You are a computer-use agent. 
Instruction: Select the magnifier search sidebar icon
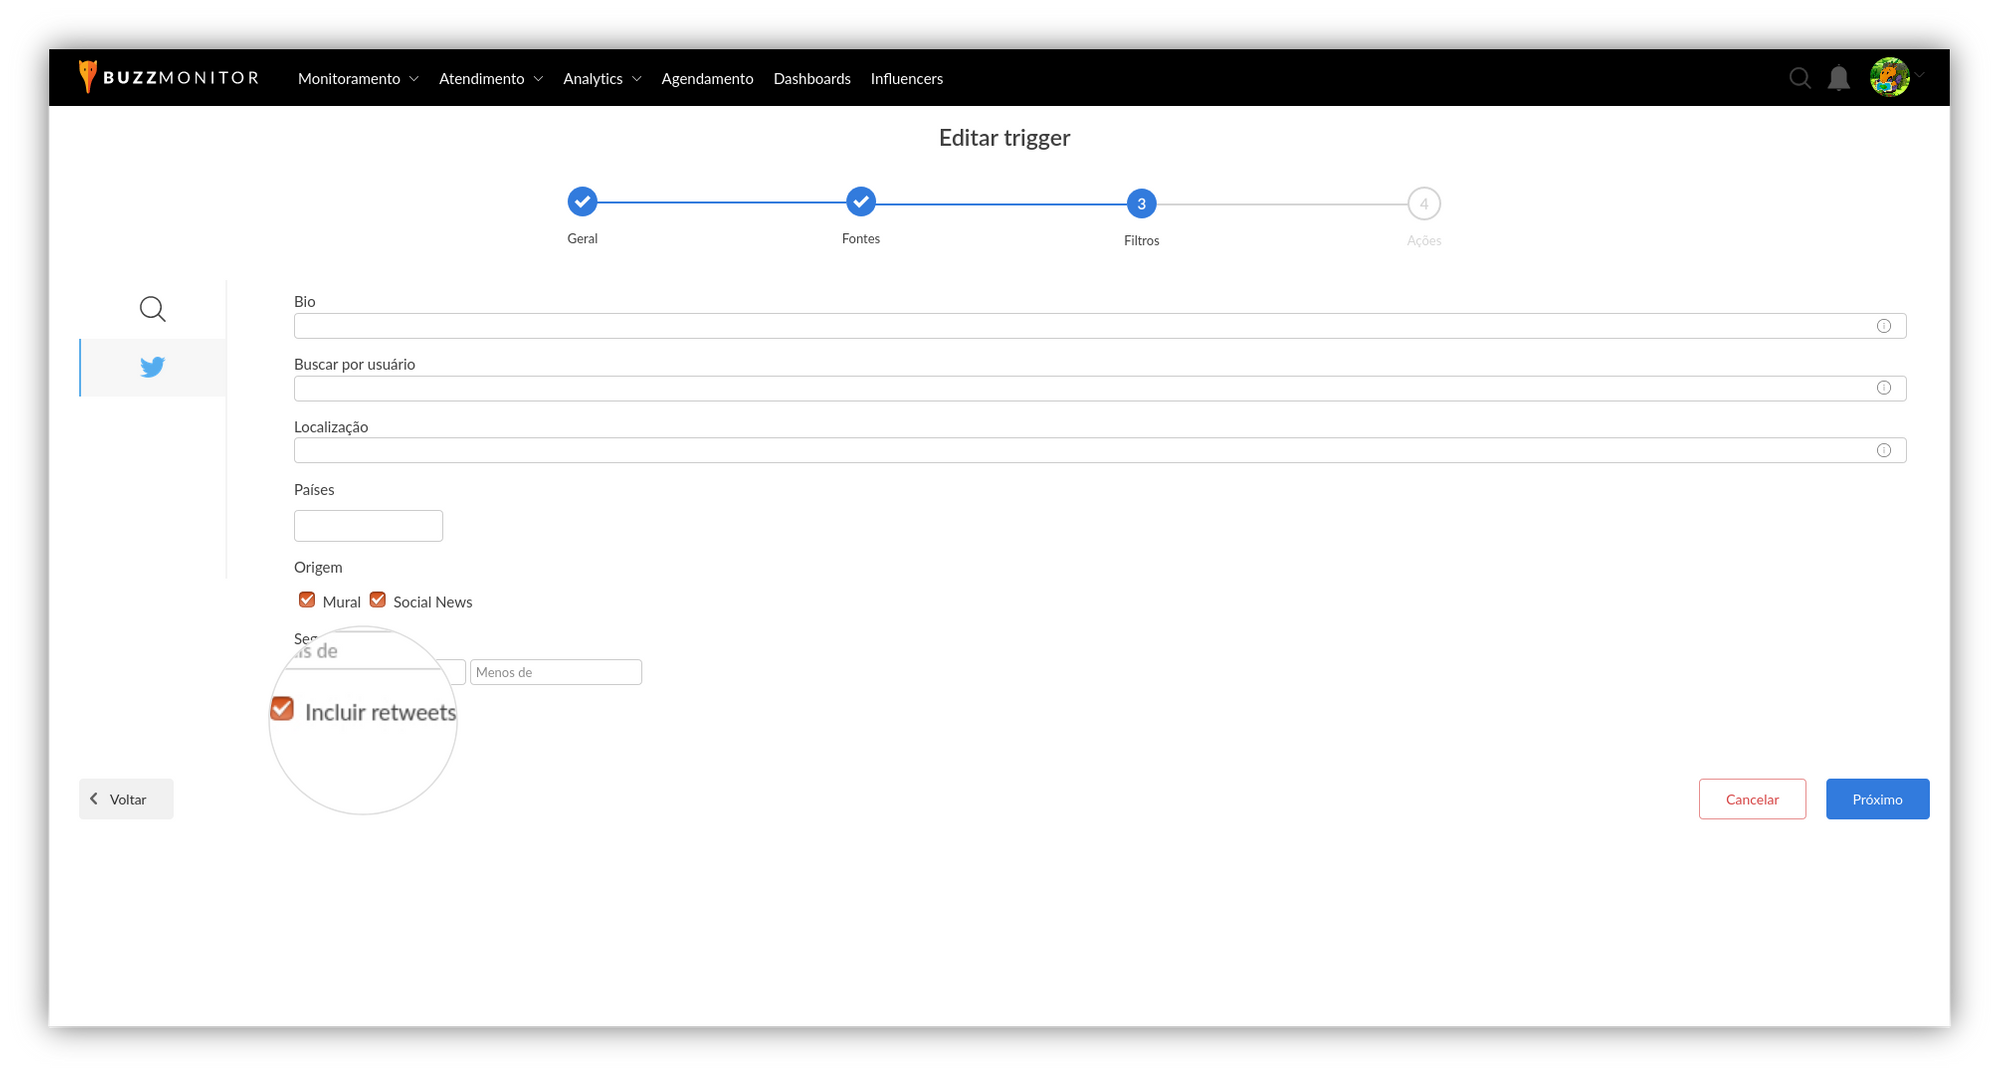152,309
